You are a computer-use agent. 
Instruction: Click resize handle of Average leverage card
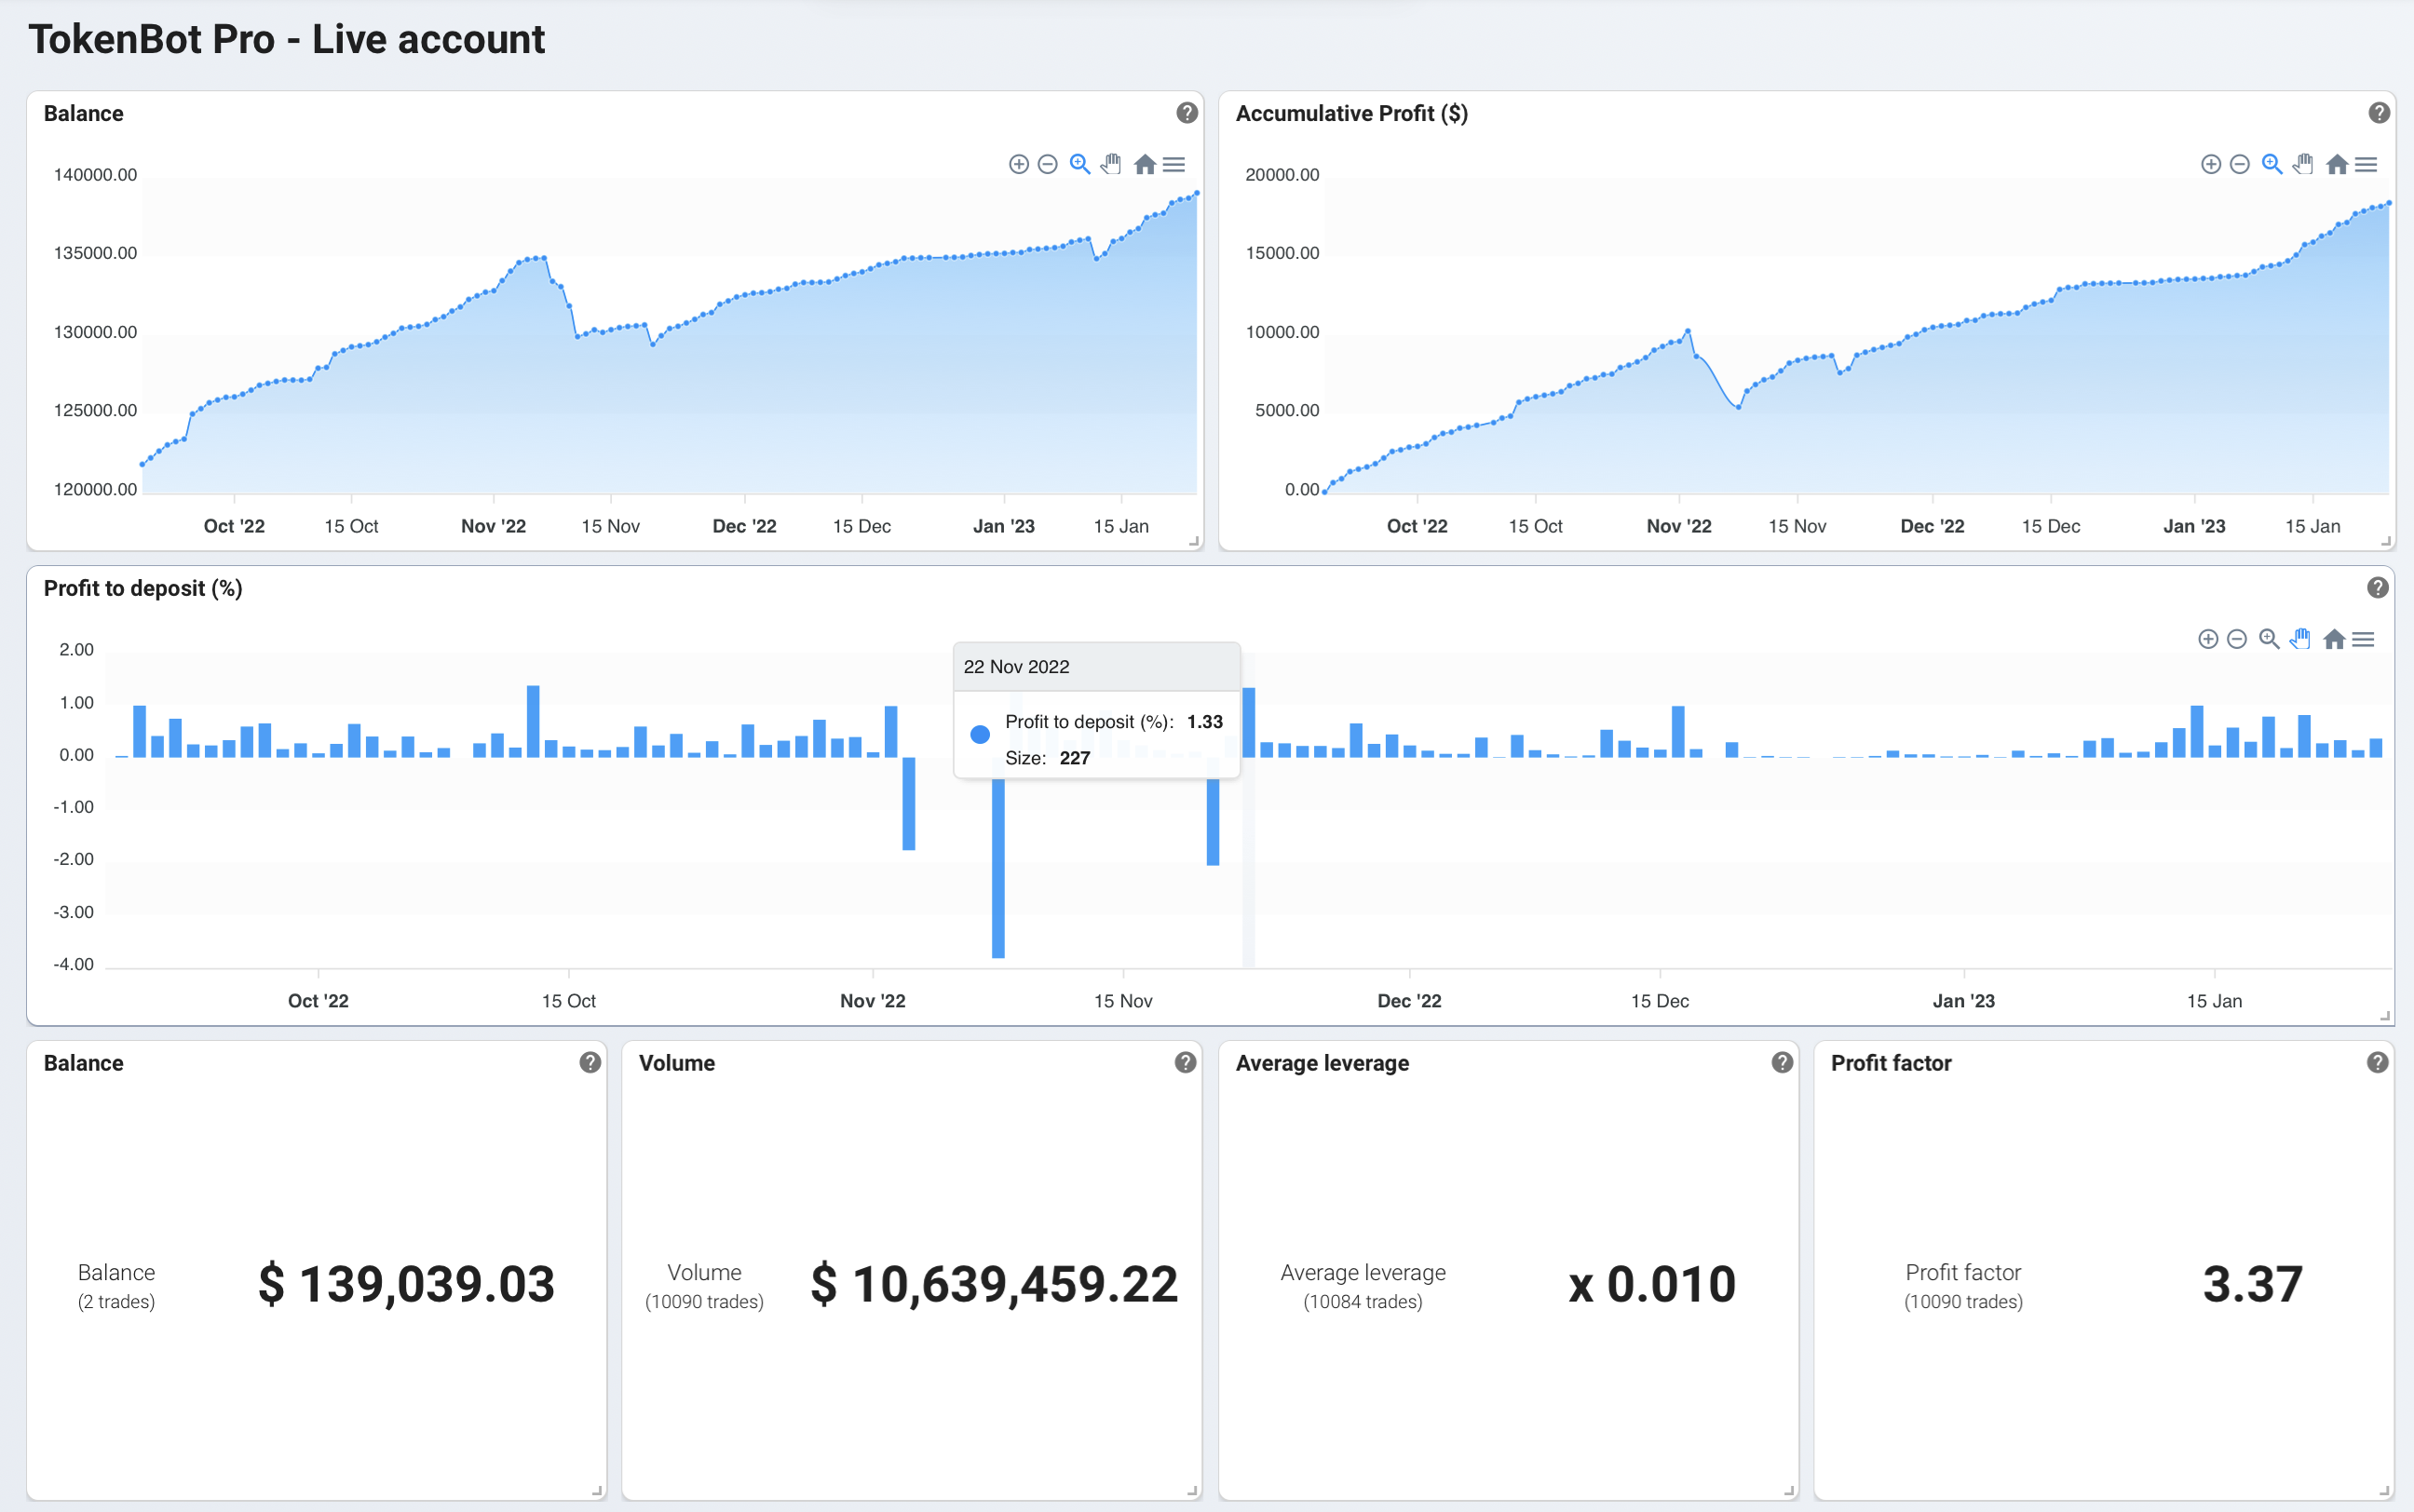pos(1789,1491)
